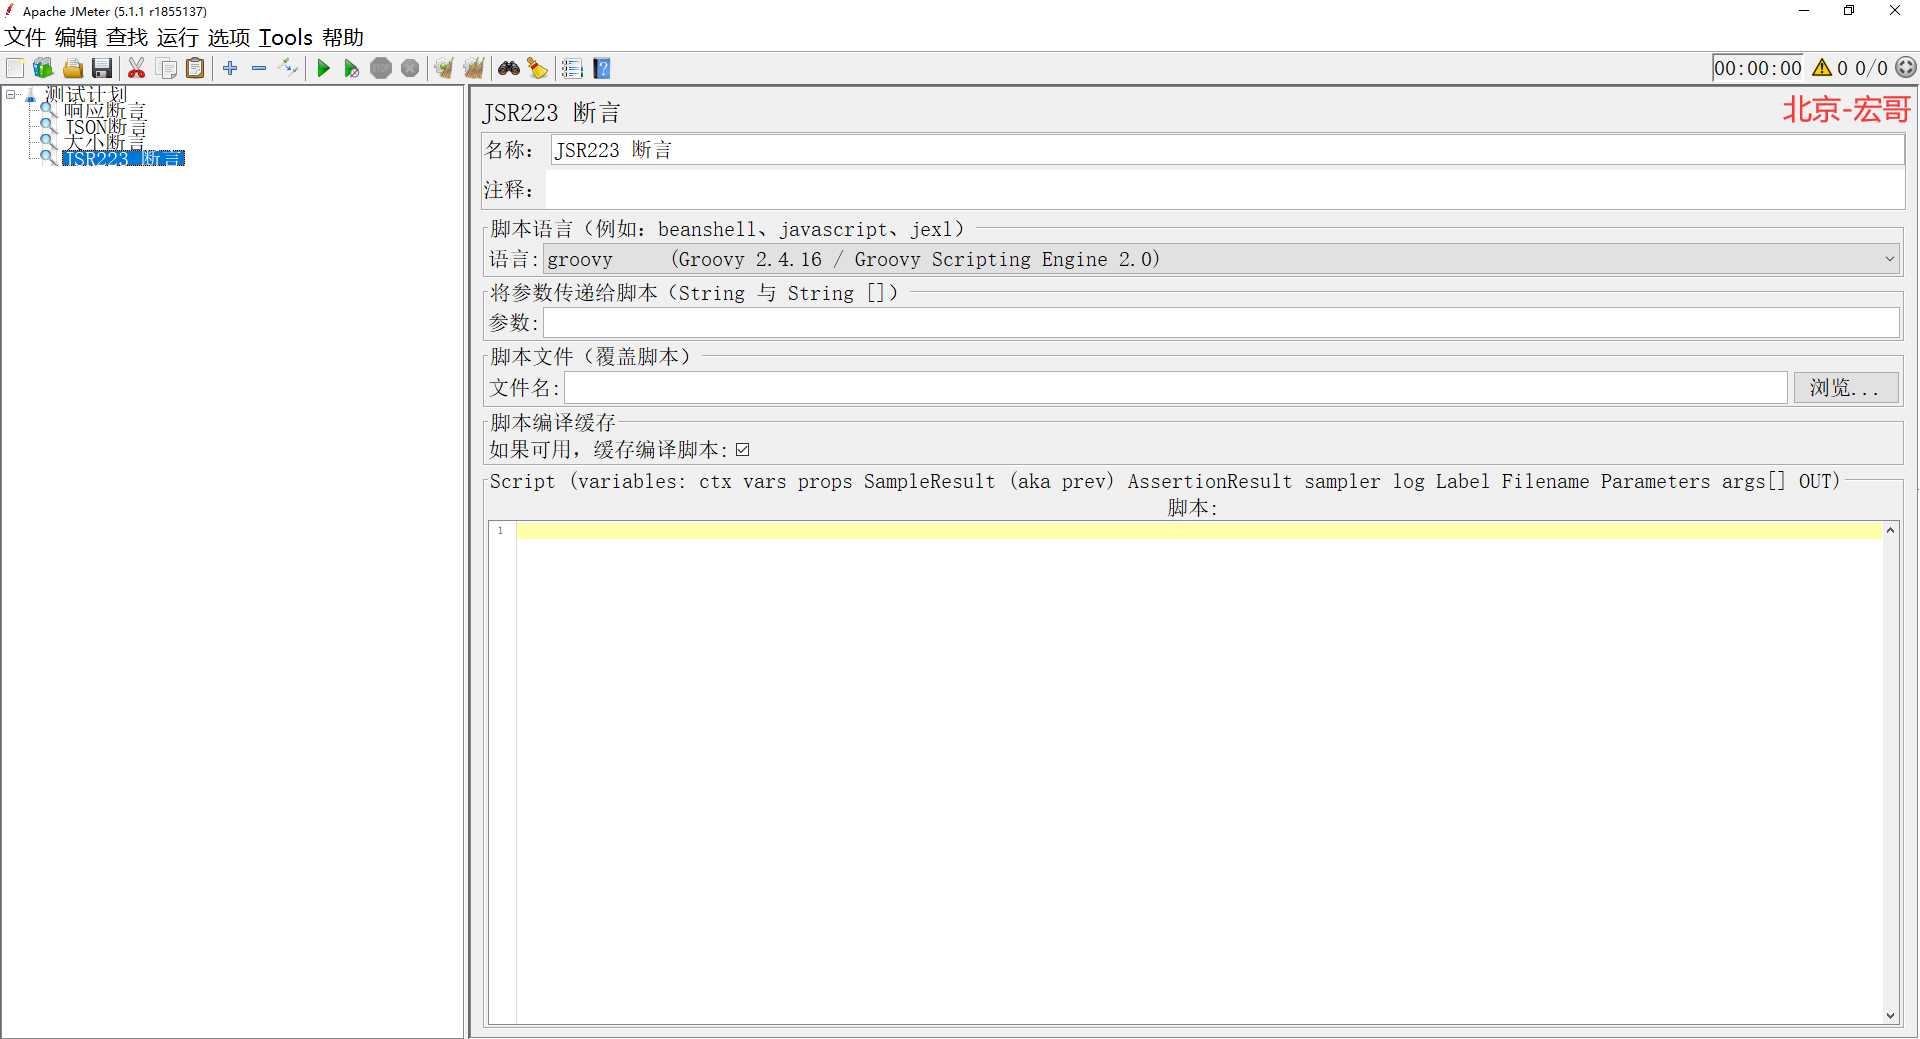Select 大小断言 in the tree

tap(105, 143)
